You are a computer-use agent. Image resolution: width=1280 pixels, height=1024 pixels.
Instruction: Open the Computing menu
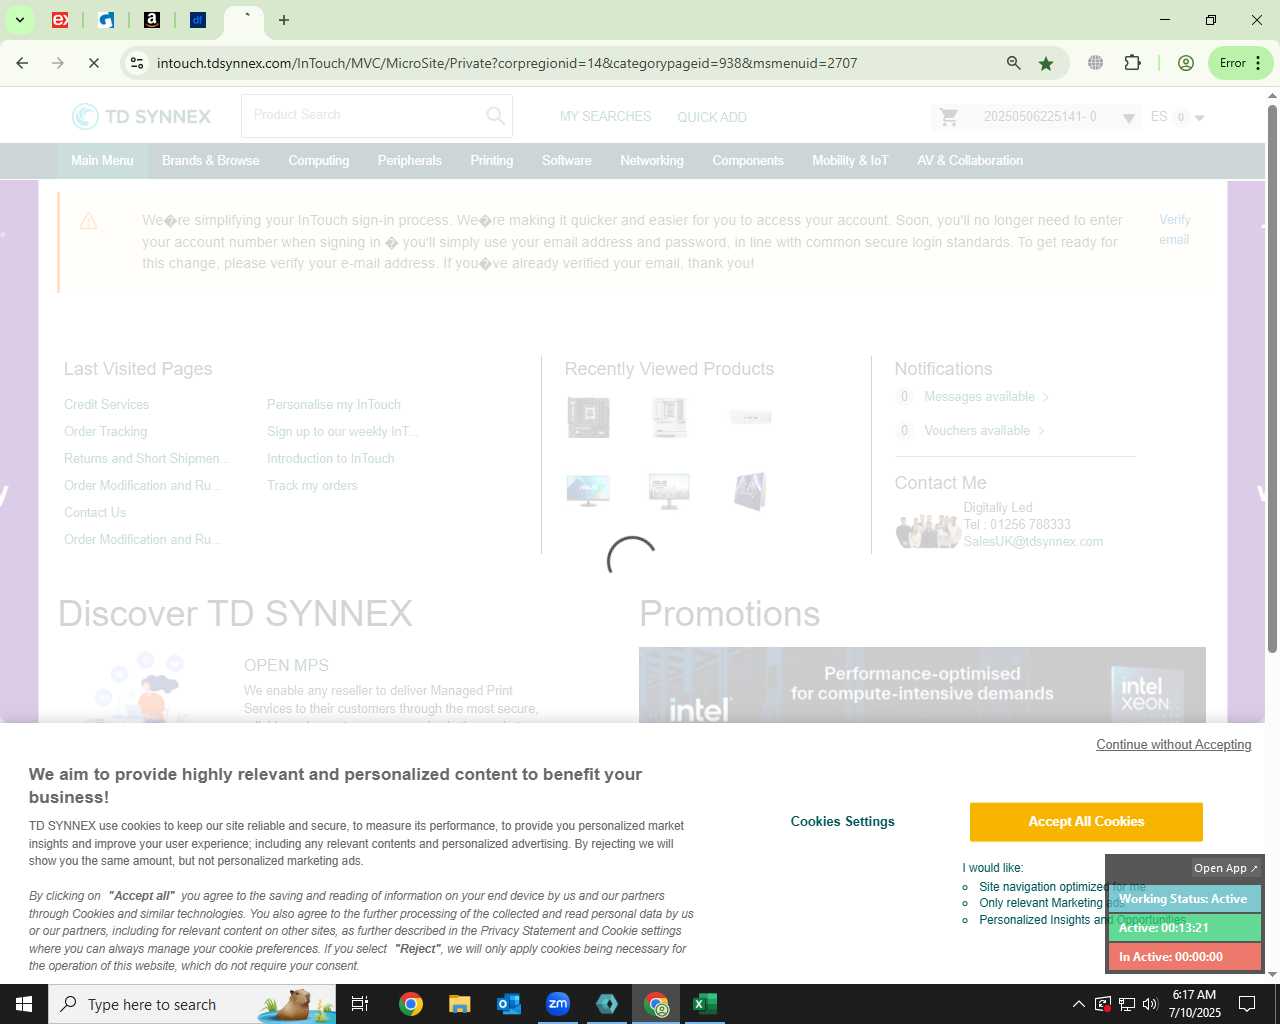pos(319,160)
